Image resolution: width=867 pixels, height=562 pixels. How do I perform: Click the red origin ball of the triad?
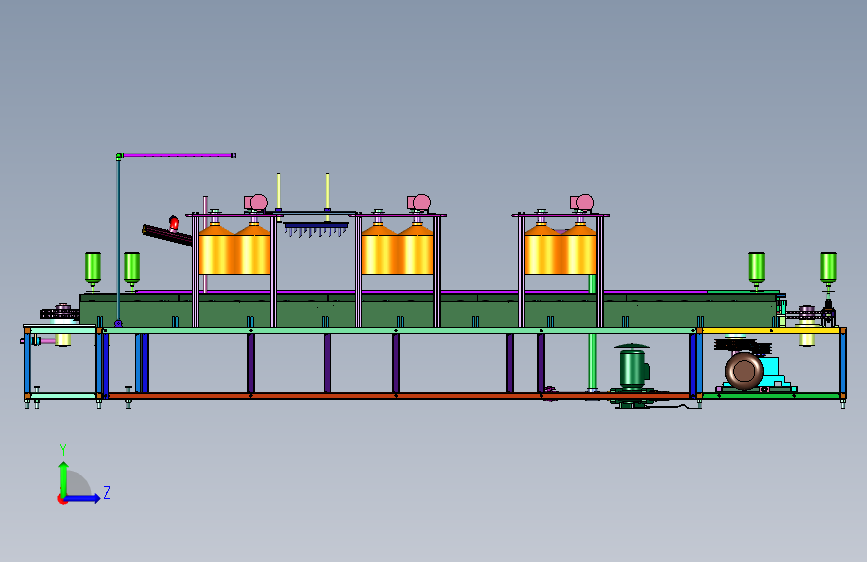coord(61,500)
